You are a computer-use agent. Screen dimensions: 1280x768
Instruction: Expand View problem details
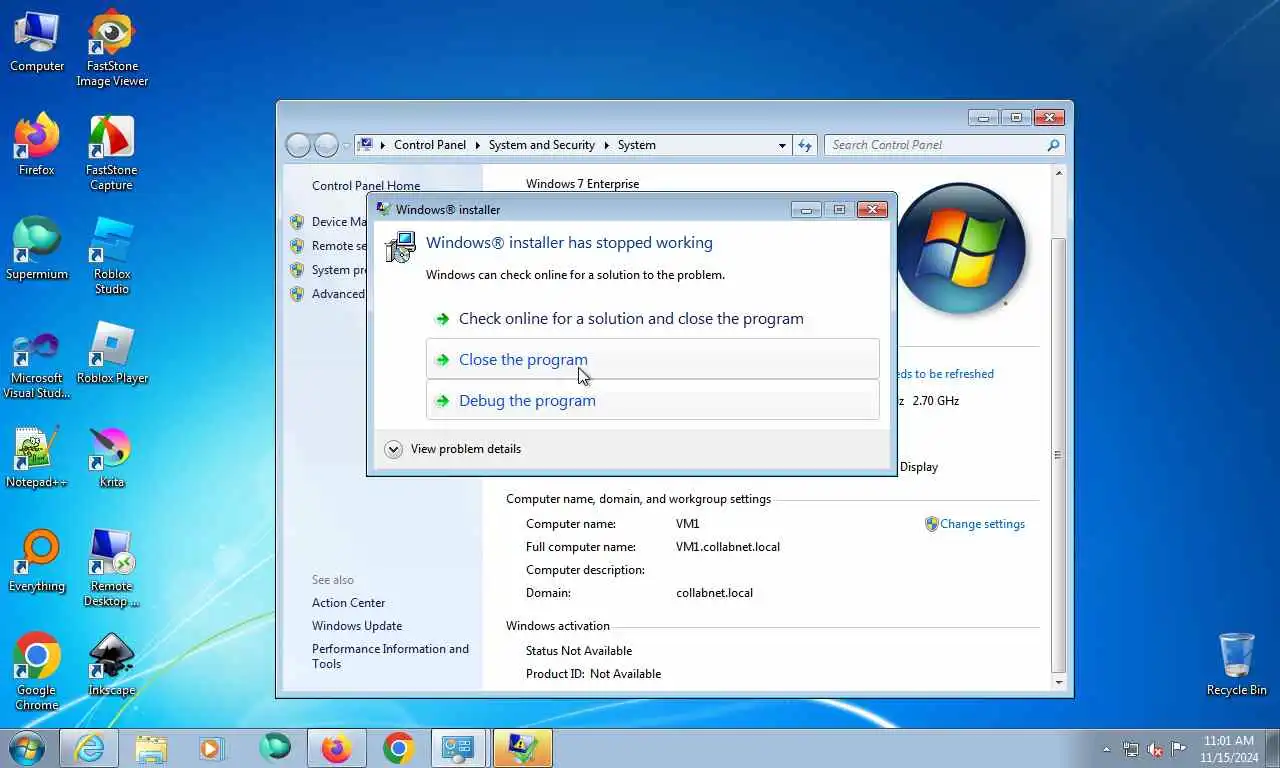[453, 449]
